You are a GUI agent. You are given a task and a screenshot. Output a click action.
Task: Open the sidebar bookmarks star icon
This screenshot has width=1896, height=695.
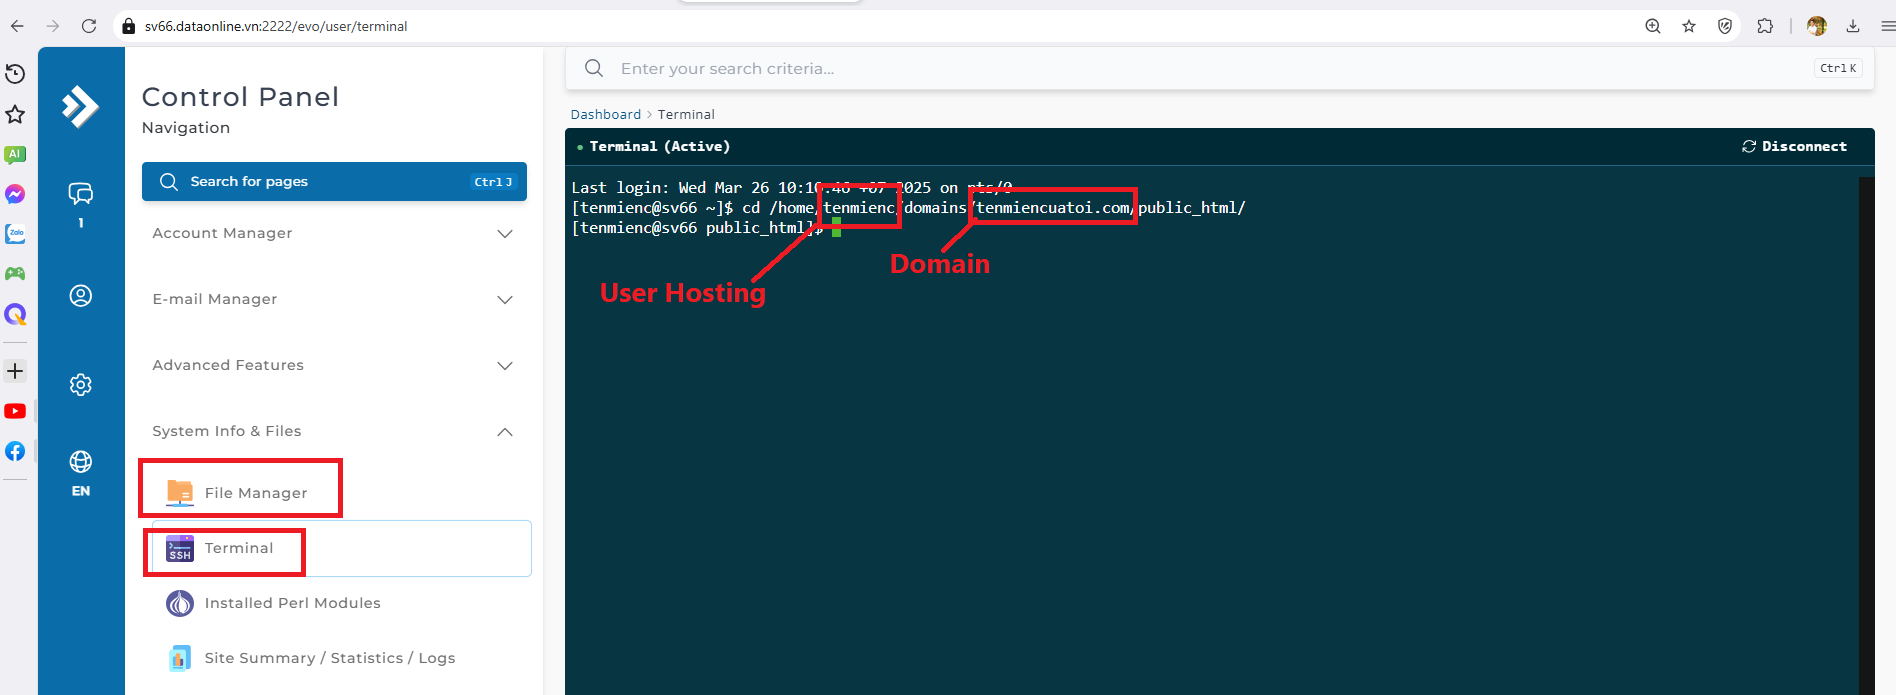[15, 114]
